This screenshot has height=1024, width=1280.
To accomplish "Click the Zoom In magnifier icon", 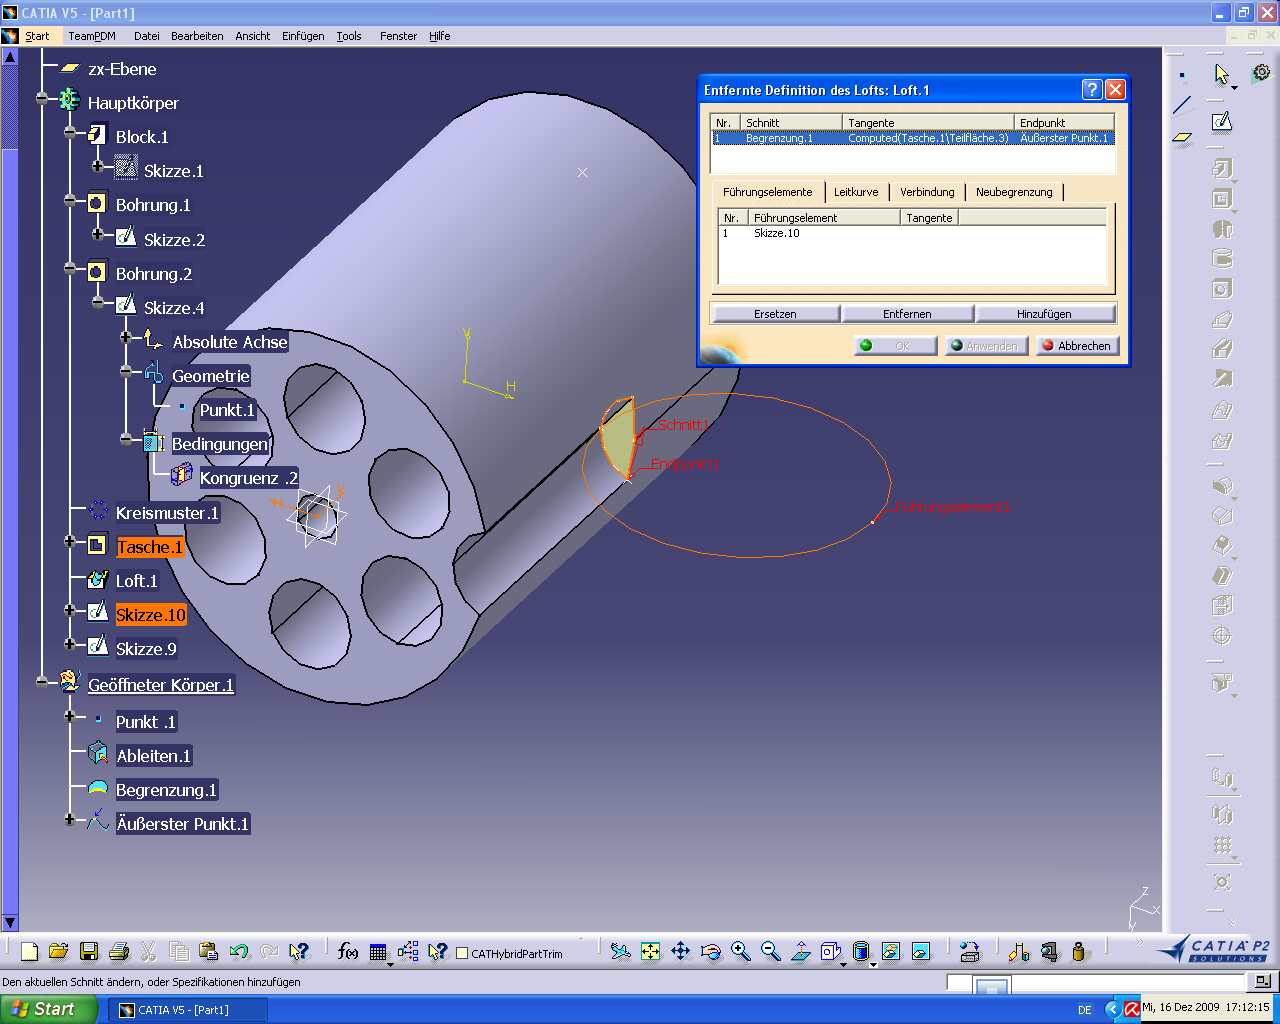I will click(741, 951).
